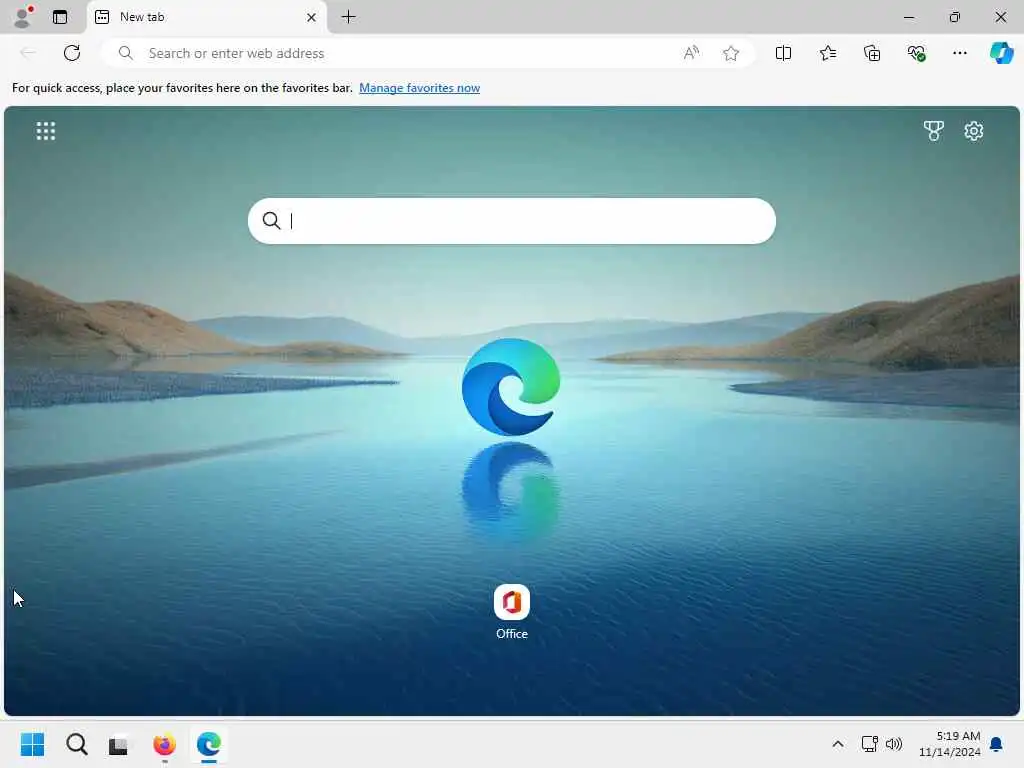This screenshot has width=1024, height=768.
Task: Go back using the back arrow
Action: point(28,53)
